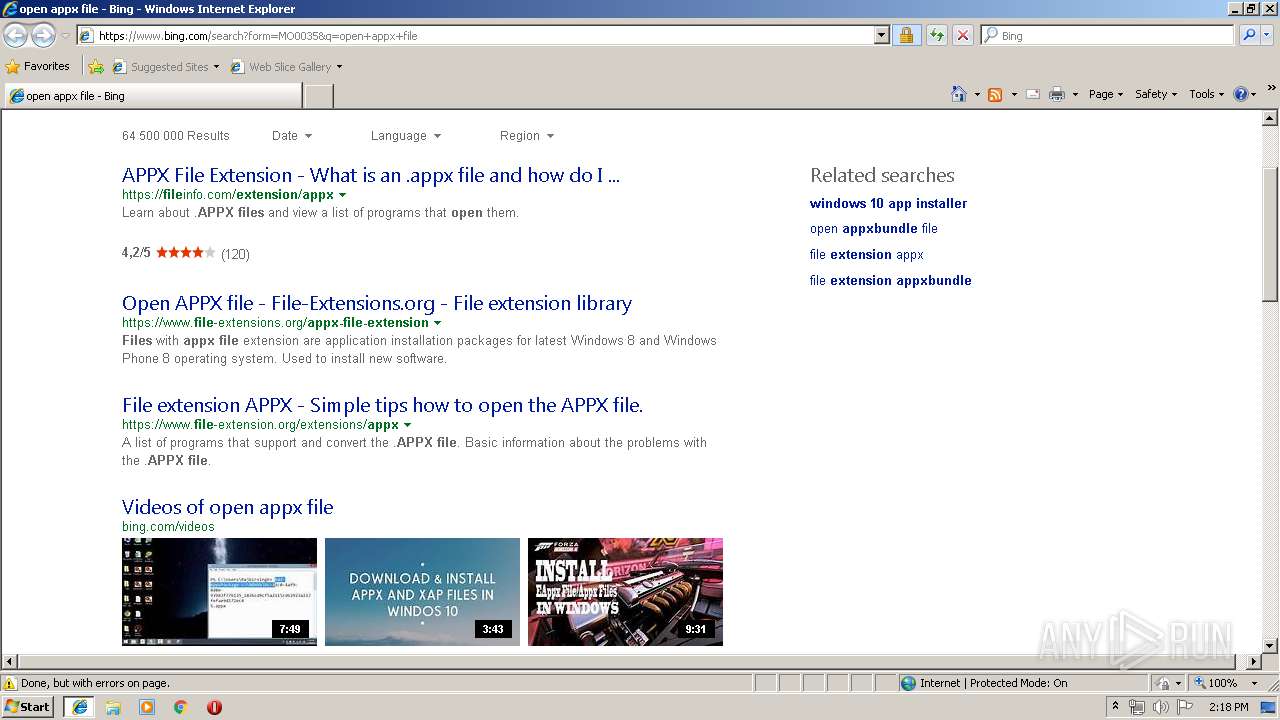Image resolution: width=1280 pixels, height=720 pixels.
Task: Expand file-extension.org result URL arrow
Action: [x=408, y=425]
